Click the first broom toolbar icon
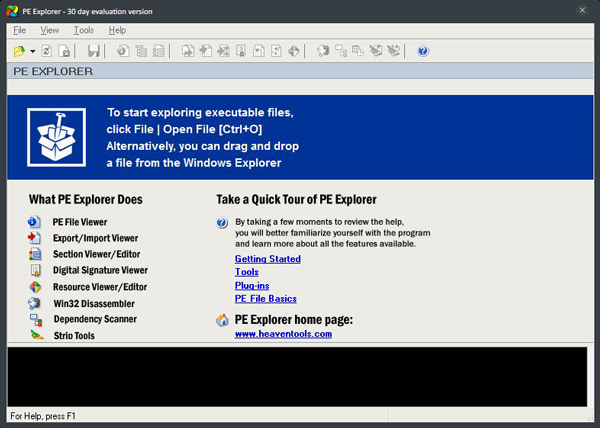 [x=376, y=51]
